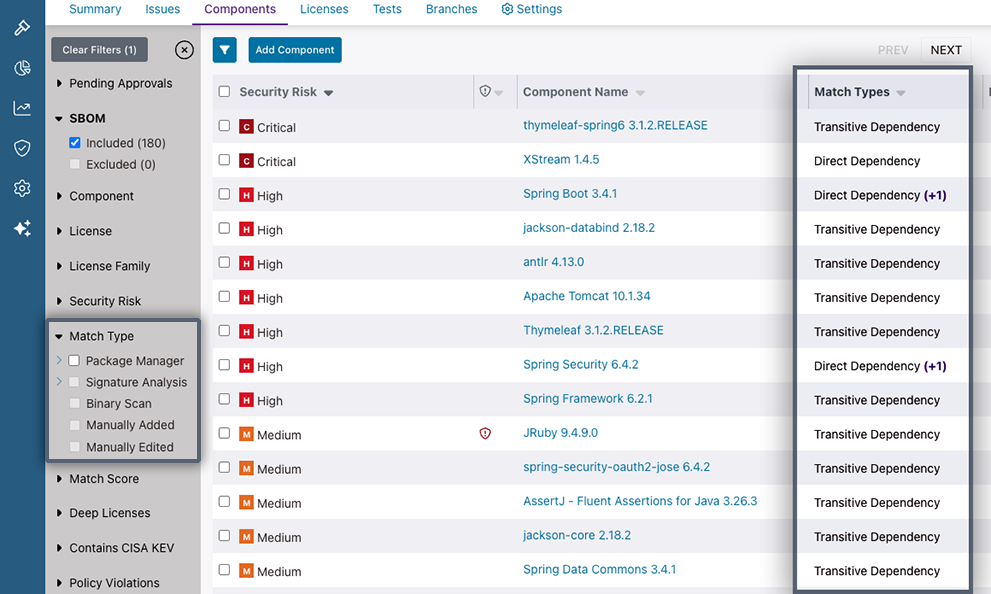Click the Medium badge for AssertJ

246,503
